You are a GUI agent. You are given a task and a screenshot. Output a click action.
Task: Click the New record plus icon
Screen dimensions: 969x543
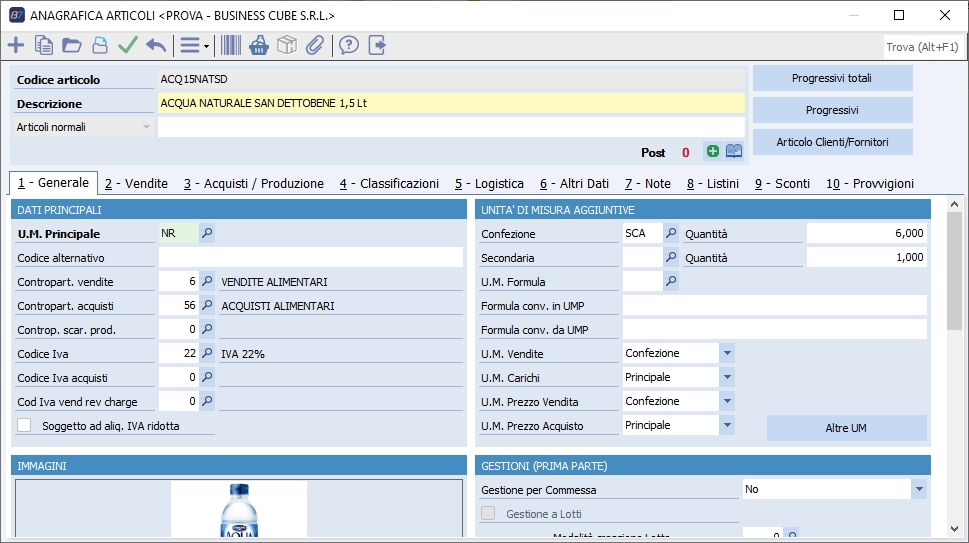click(16, 45)
